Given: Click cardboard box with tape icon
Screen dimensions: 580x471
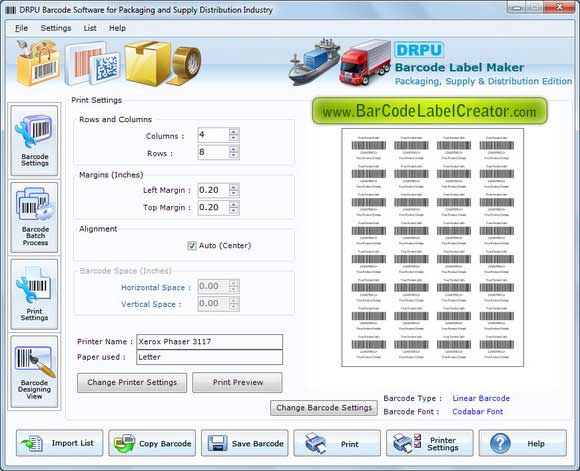Looking at the screenshot, I should pyautogui.click(x=163, y=63).
